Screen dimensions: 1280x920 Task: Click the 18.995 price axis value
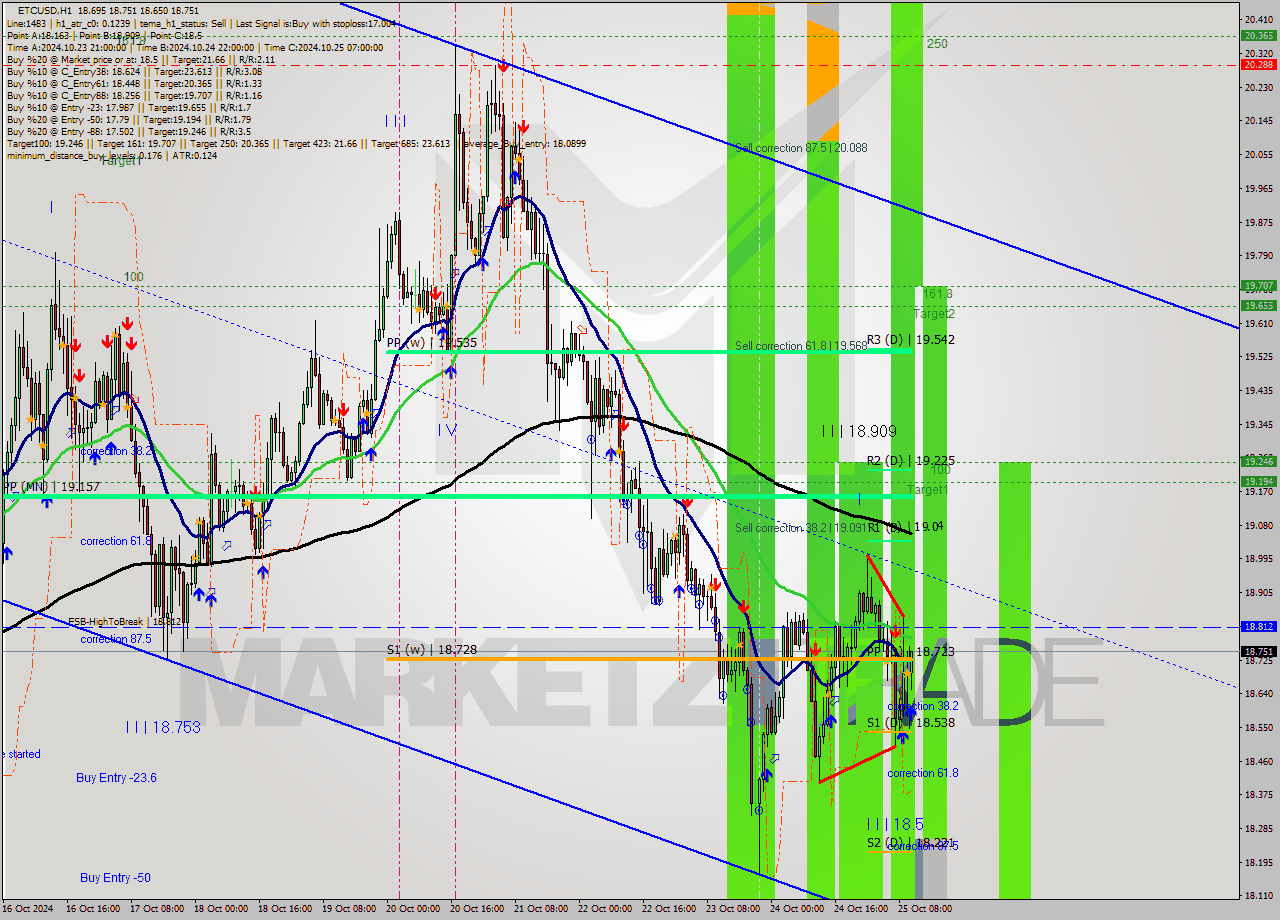click(1257, 558)
